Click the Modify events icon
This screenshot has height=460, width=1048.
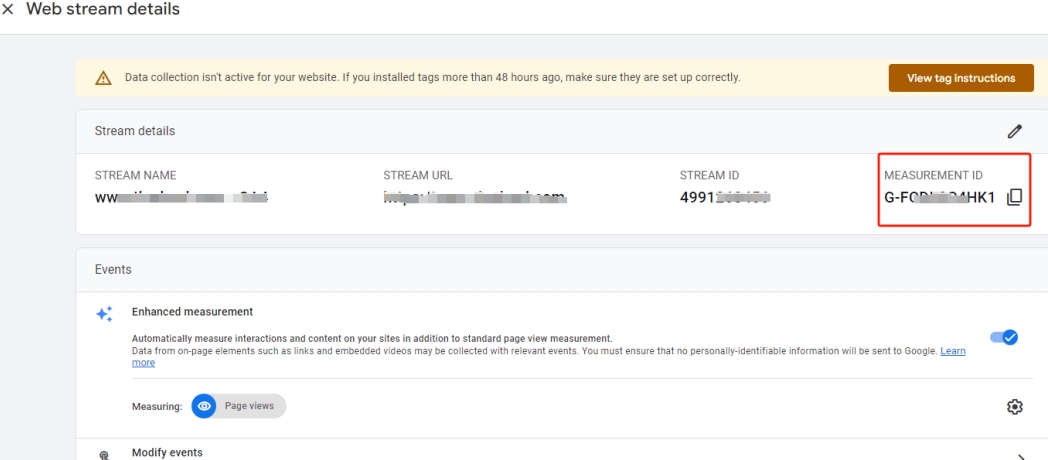(x=104, y=455)
